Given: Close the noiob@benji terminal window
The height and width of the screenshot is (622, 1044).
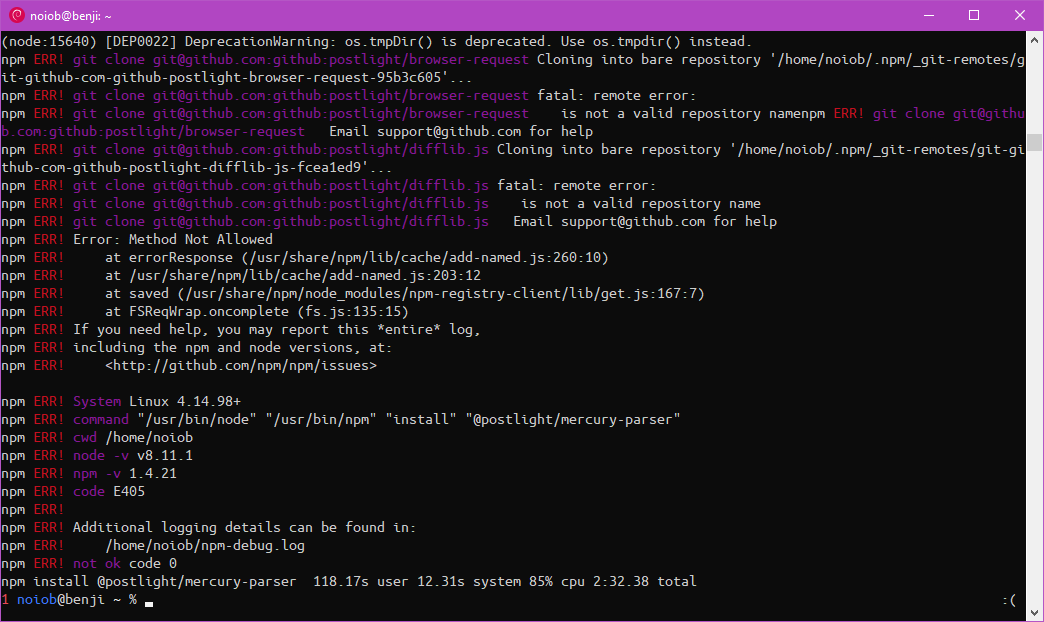Looking at the screenshot, I should 1020,15.
